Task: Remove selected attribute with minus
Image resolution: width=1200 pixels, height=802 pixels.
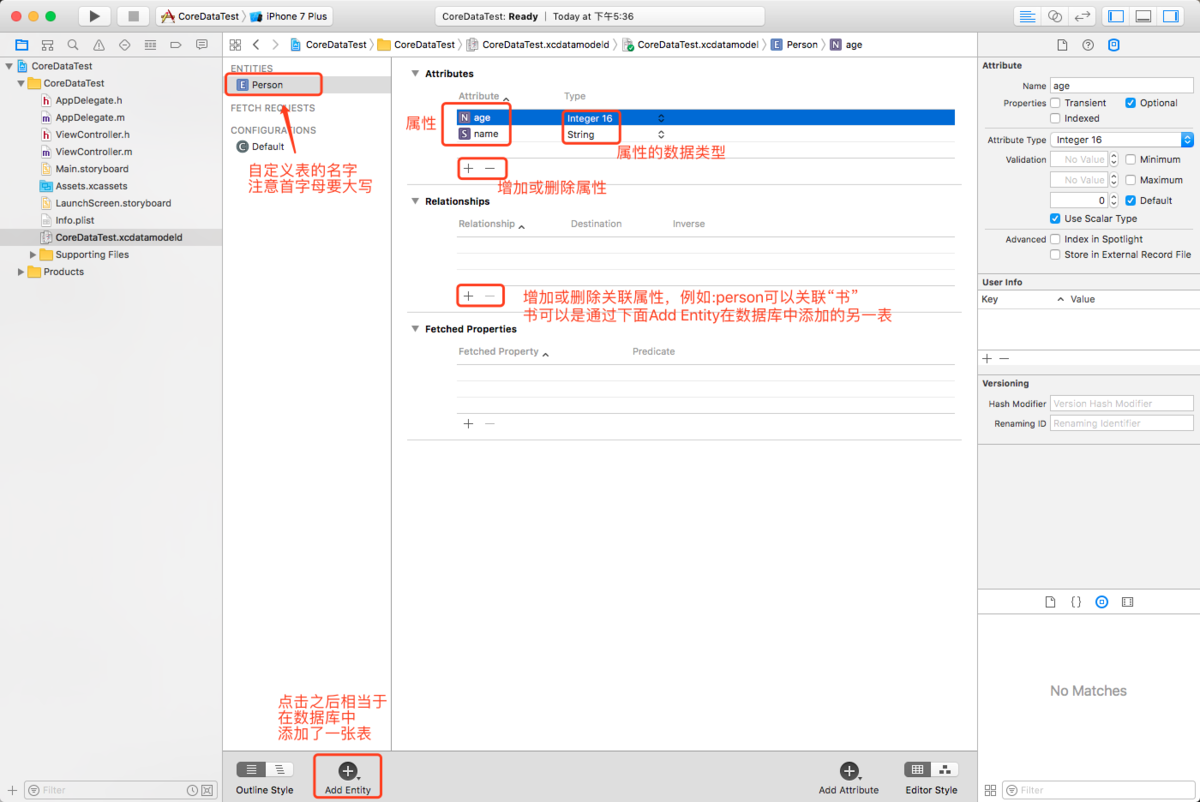Action: click(x=490, y=168)
